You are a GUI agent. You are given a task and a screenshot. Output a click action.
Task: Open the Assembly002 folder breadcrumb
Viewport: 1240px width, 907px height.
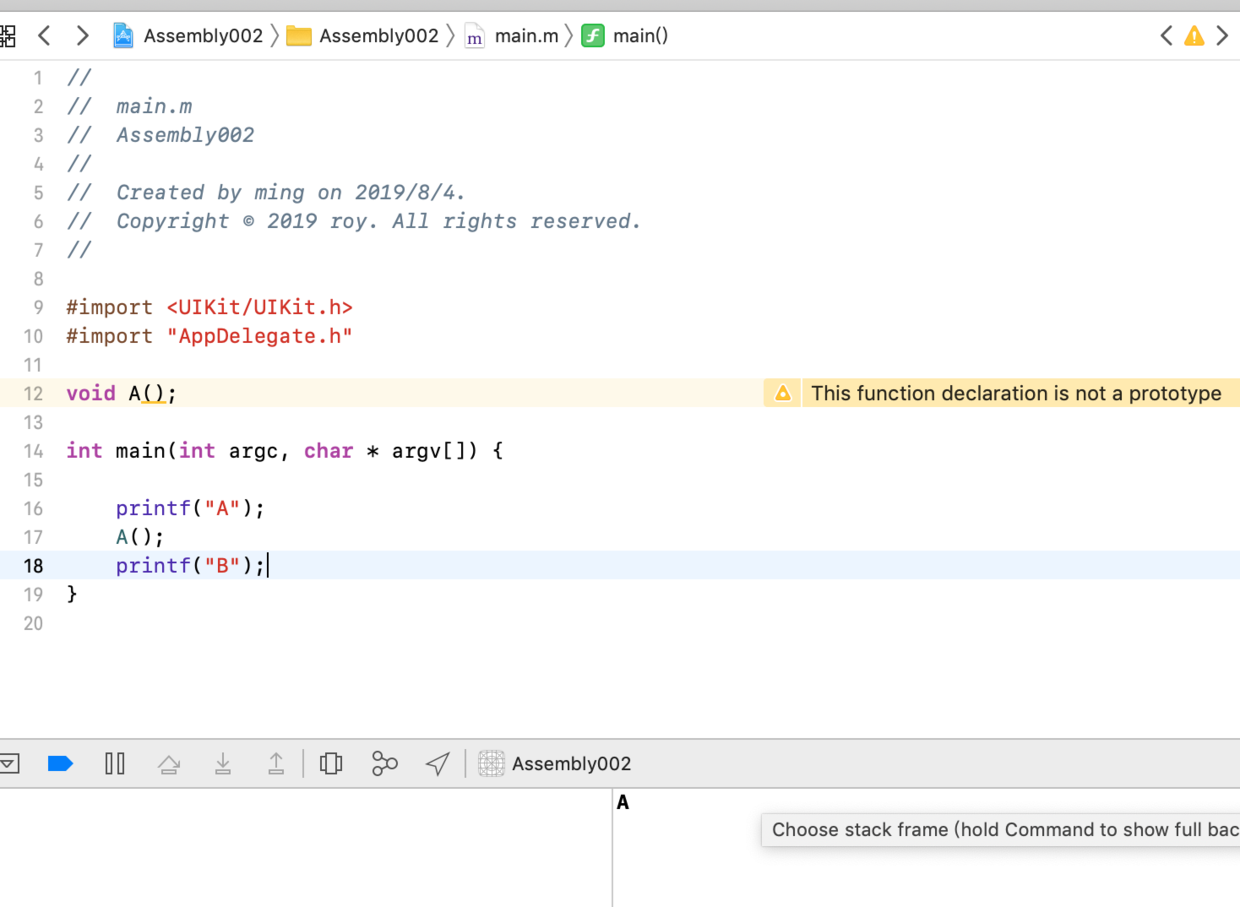click(x=363, y=36)
